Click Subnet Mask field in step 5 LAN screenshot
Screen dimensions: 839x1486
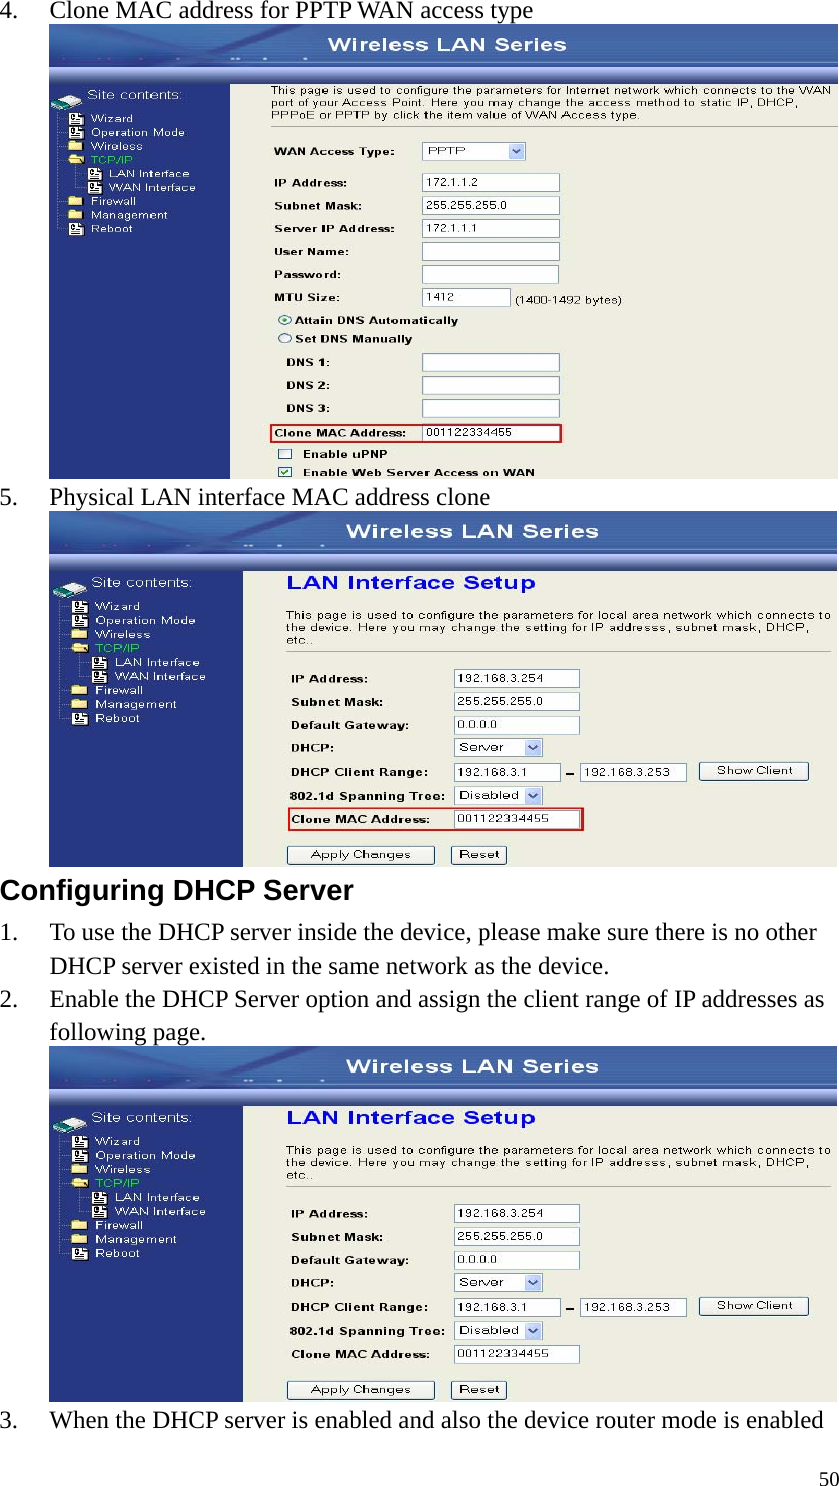point(517,702)
